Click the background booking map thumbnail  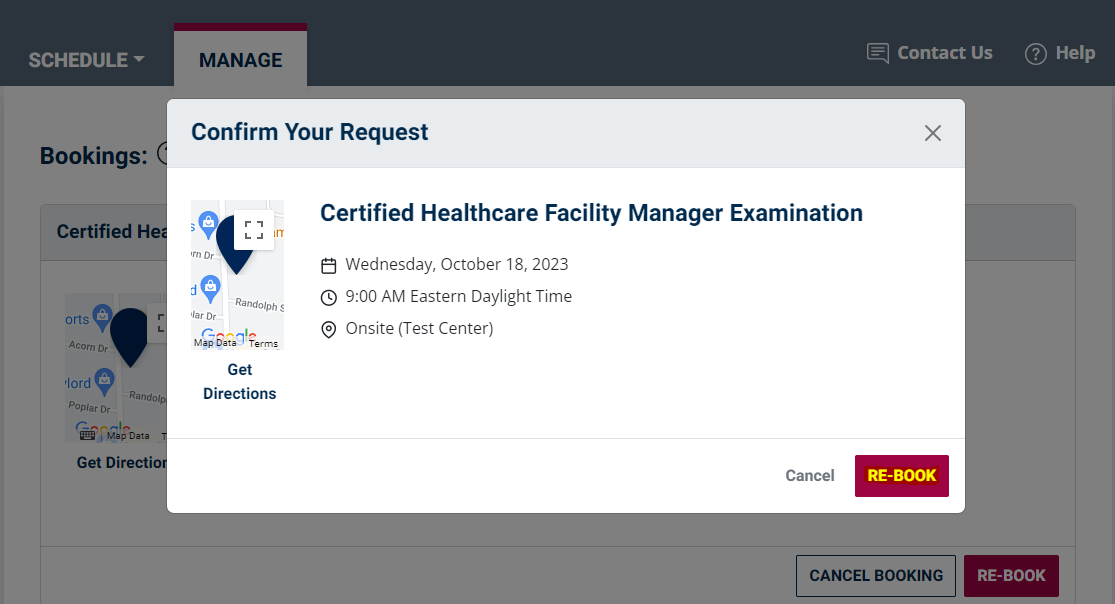tap(116, 368)
